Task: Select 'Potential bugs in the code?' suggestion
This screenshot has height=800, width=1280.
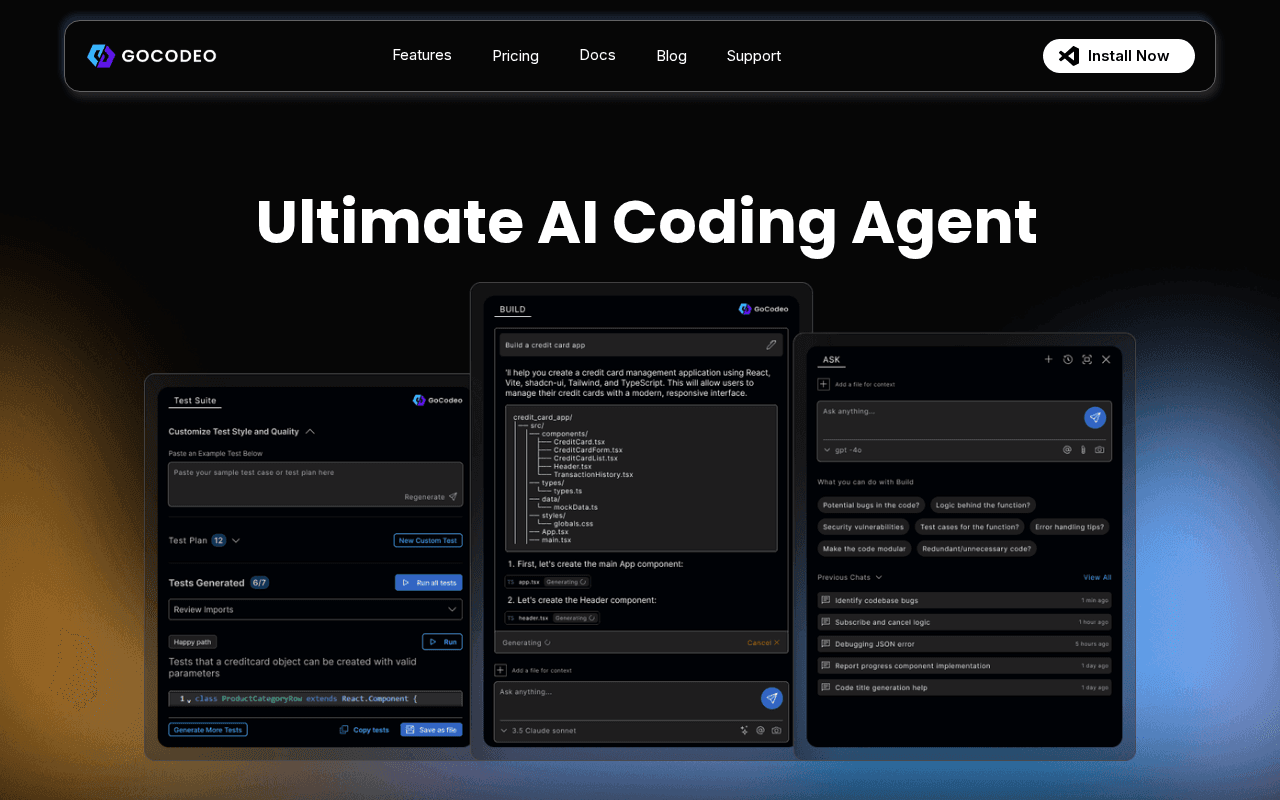Action: 871,505
